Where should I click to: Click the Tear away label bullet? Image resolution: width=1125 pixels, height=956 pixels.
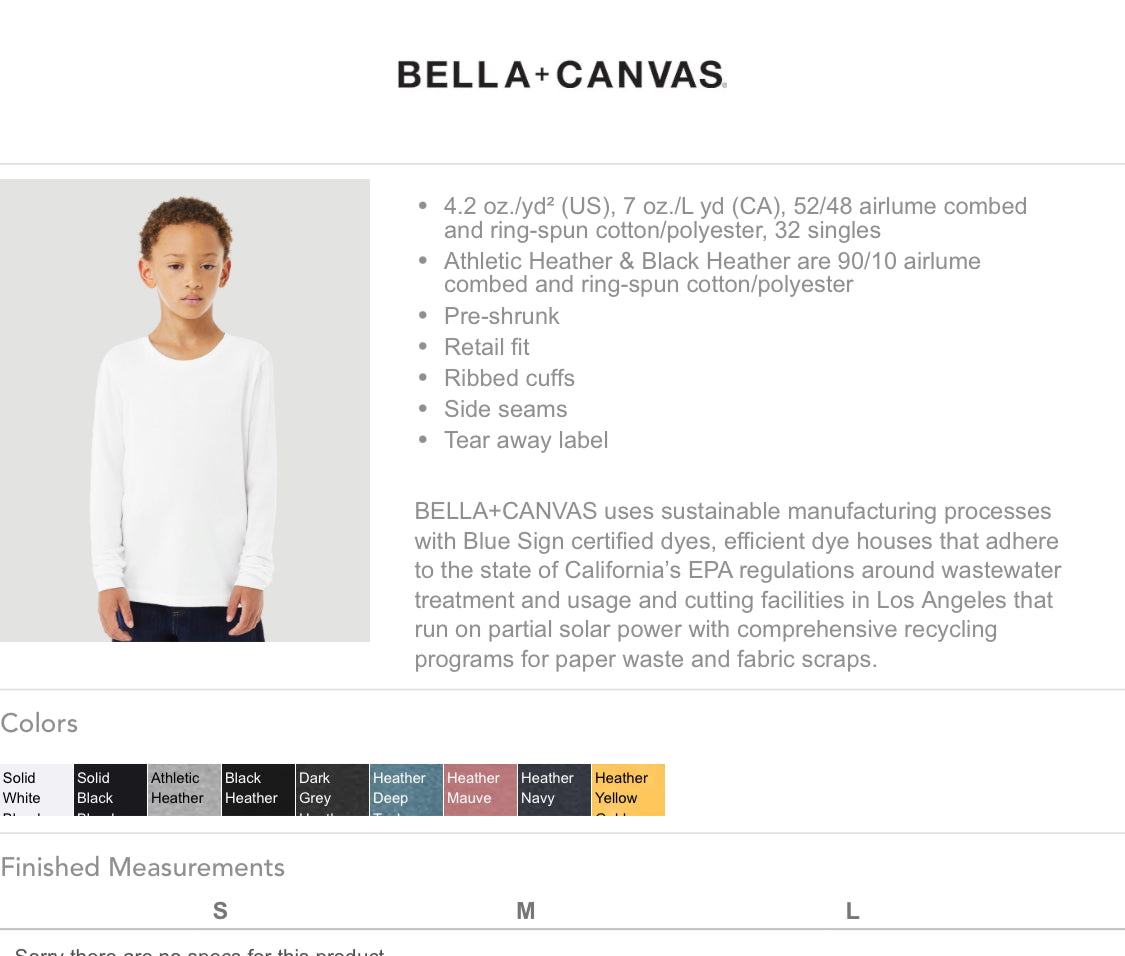click(x=526, y=440)
